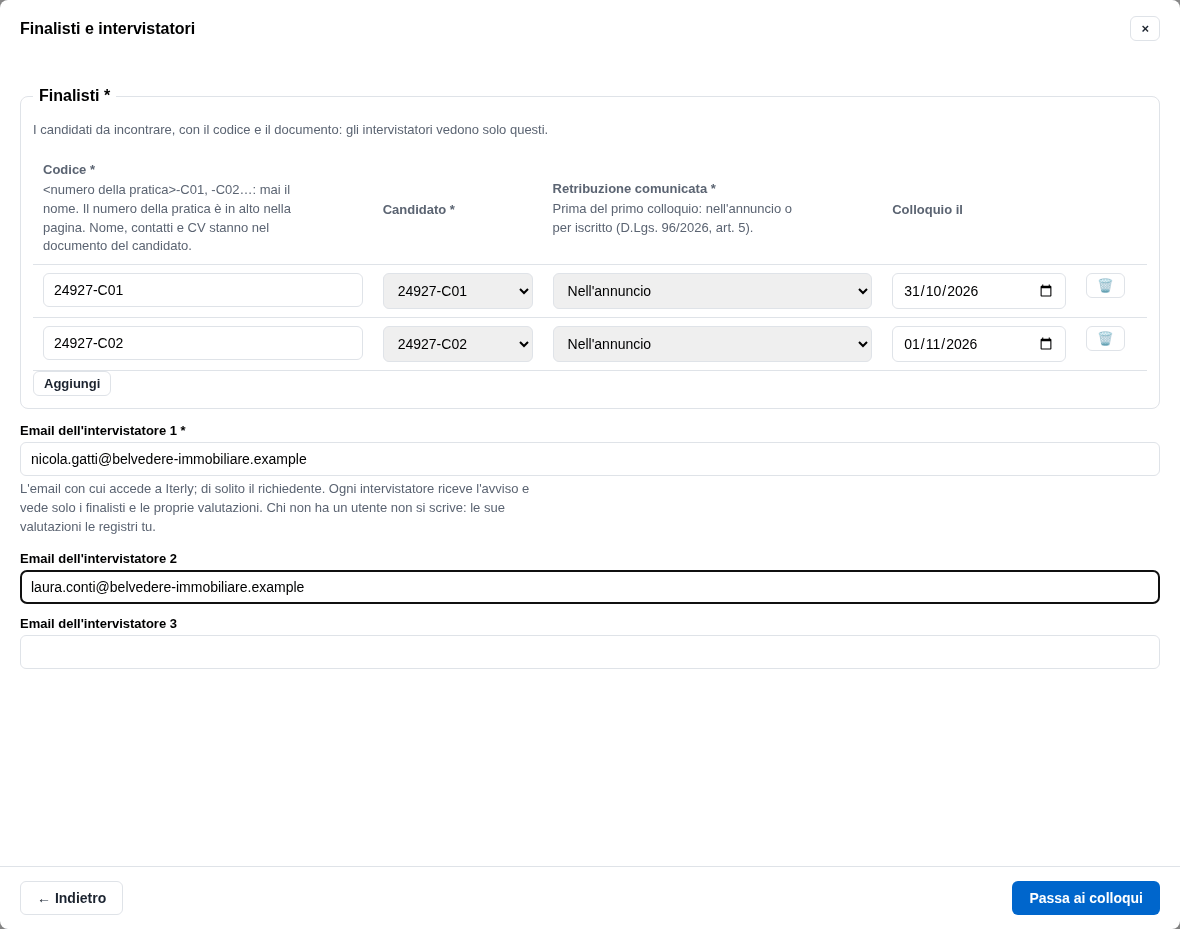The width and height of the screenshot is (1180, 929).
Task: Close the Finalisti e intervistatori dialog
Action: point(1145,29)
